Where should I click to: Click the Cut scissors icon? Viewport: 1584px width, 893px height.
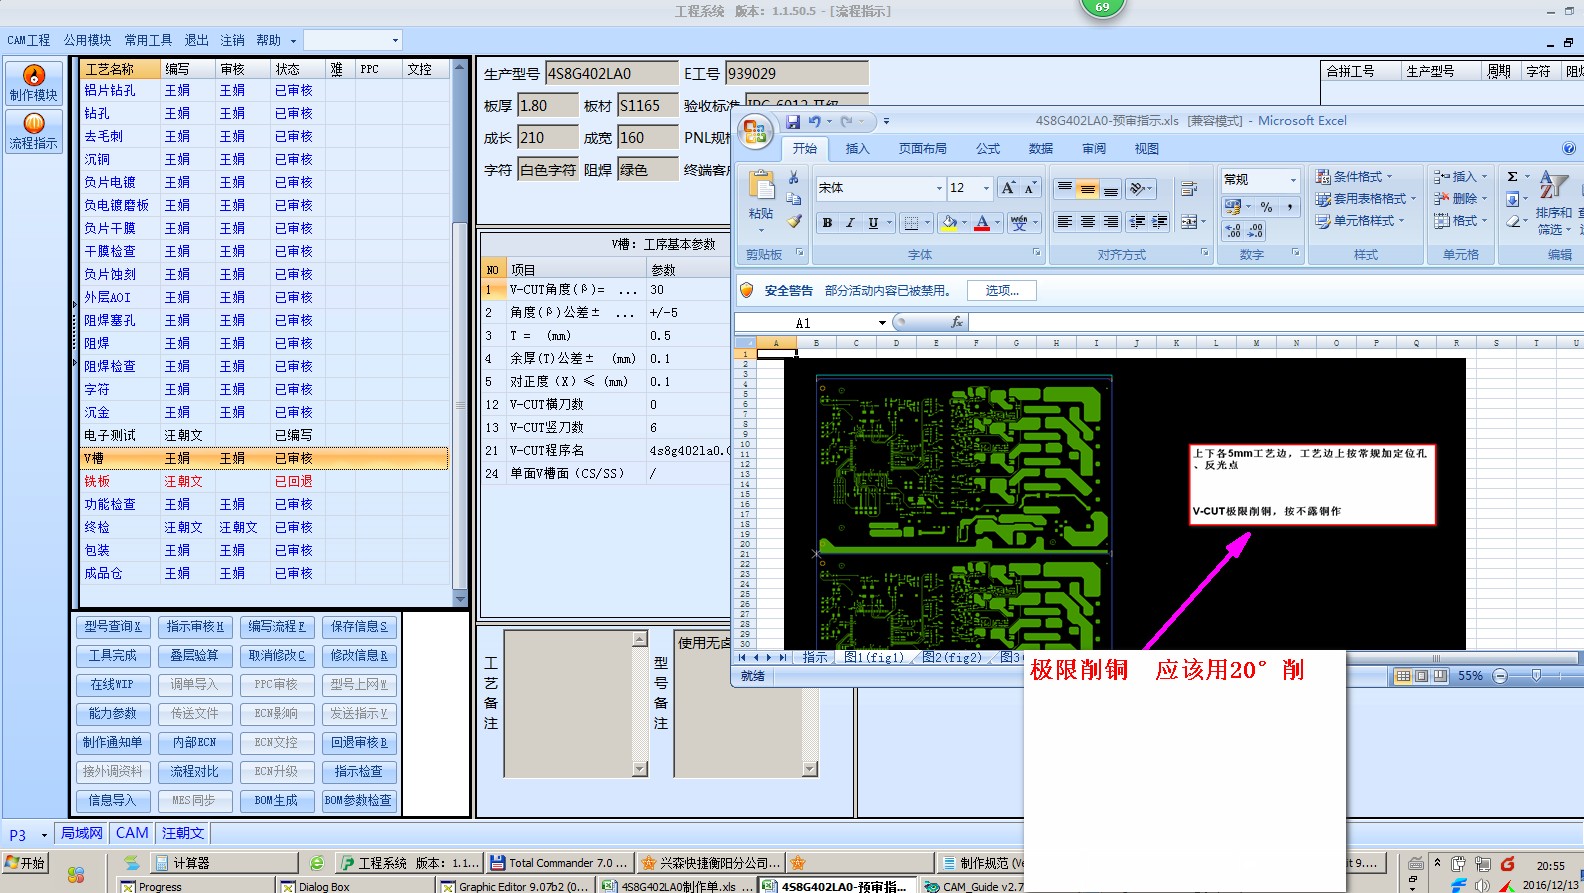(794, 177)
